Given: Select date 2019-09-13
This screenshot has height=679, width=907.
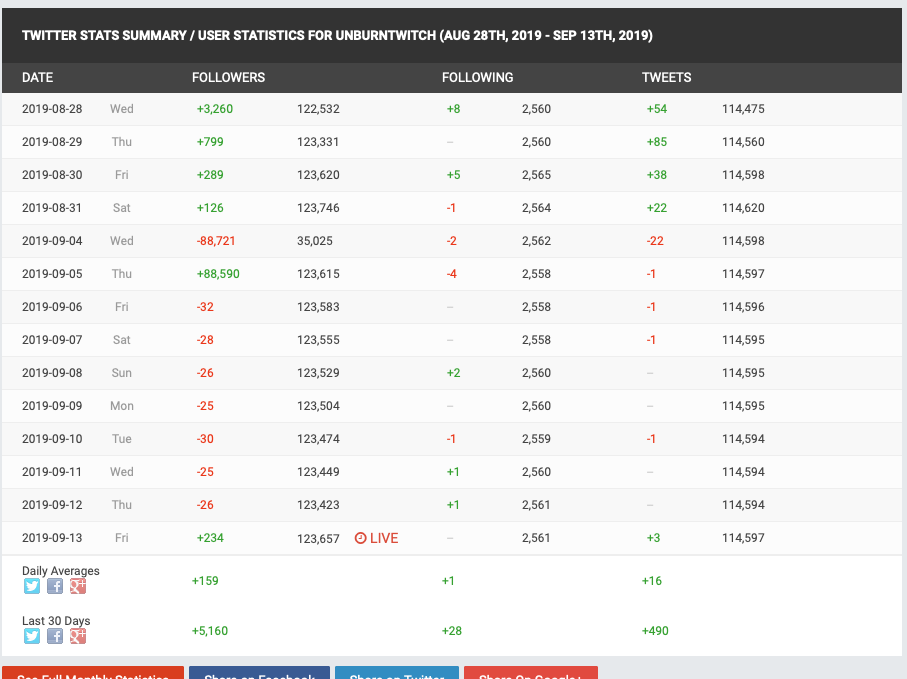Looking at the screenshot, I should coord(52,537).
